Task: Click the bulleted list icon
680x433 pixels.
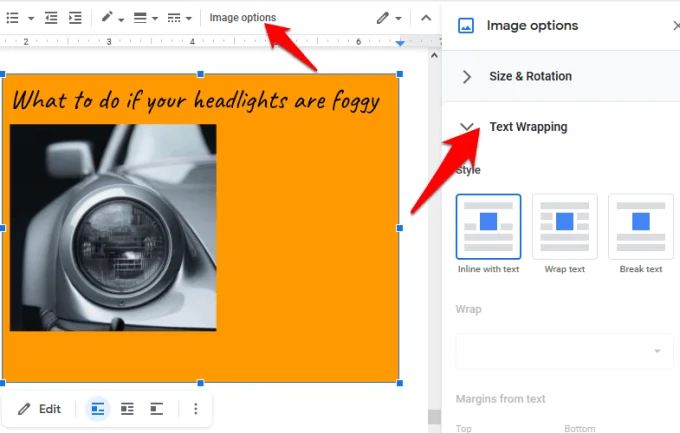Action: 13,18
